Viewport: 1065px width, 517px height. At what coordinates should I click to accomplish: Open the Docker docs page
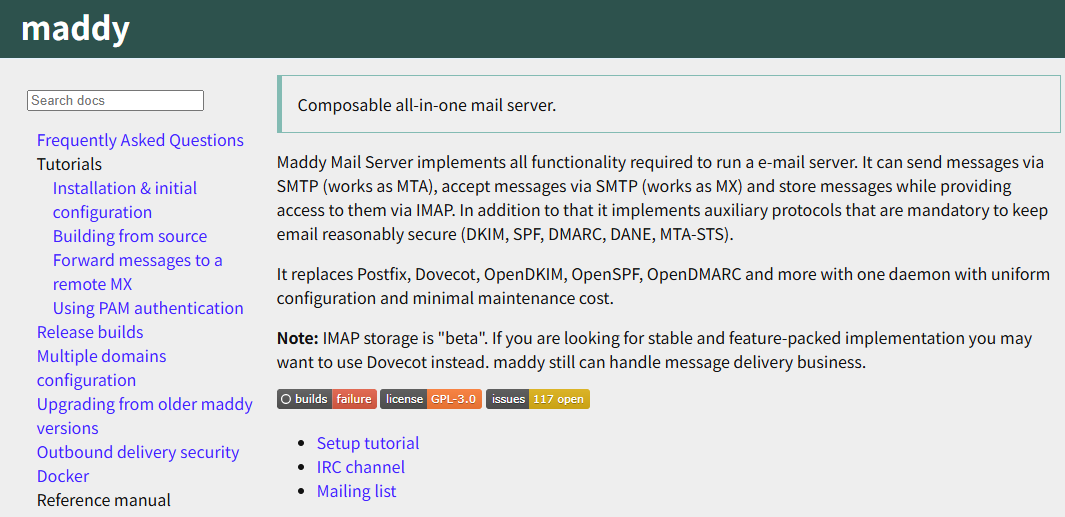63,476
